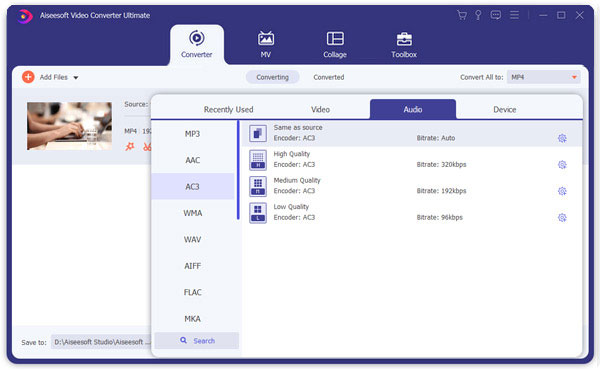Open the Toolbox tab
The width and height of the screenshot is (600, 370).
coord(404,44)
